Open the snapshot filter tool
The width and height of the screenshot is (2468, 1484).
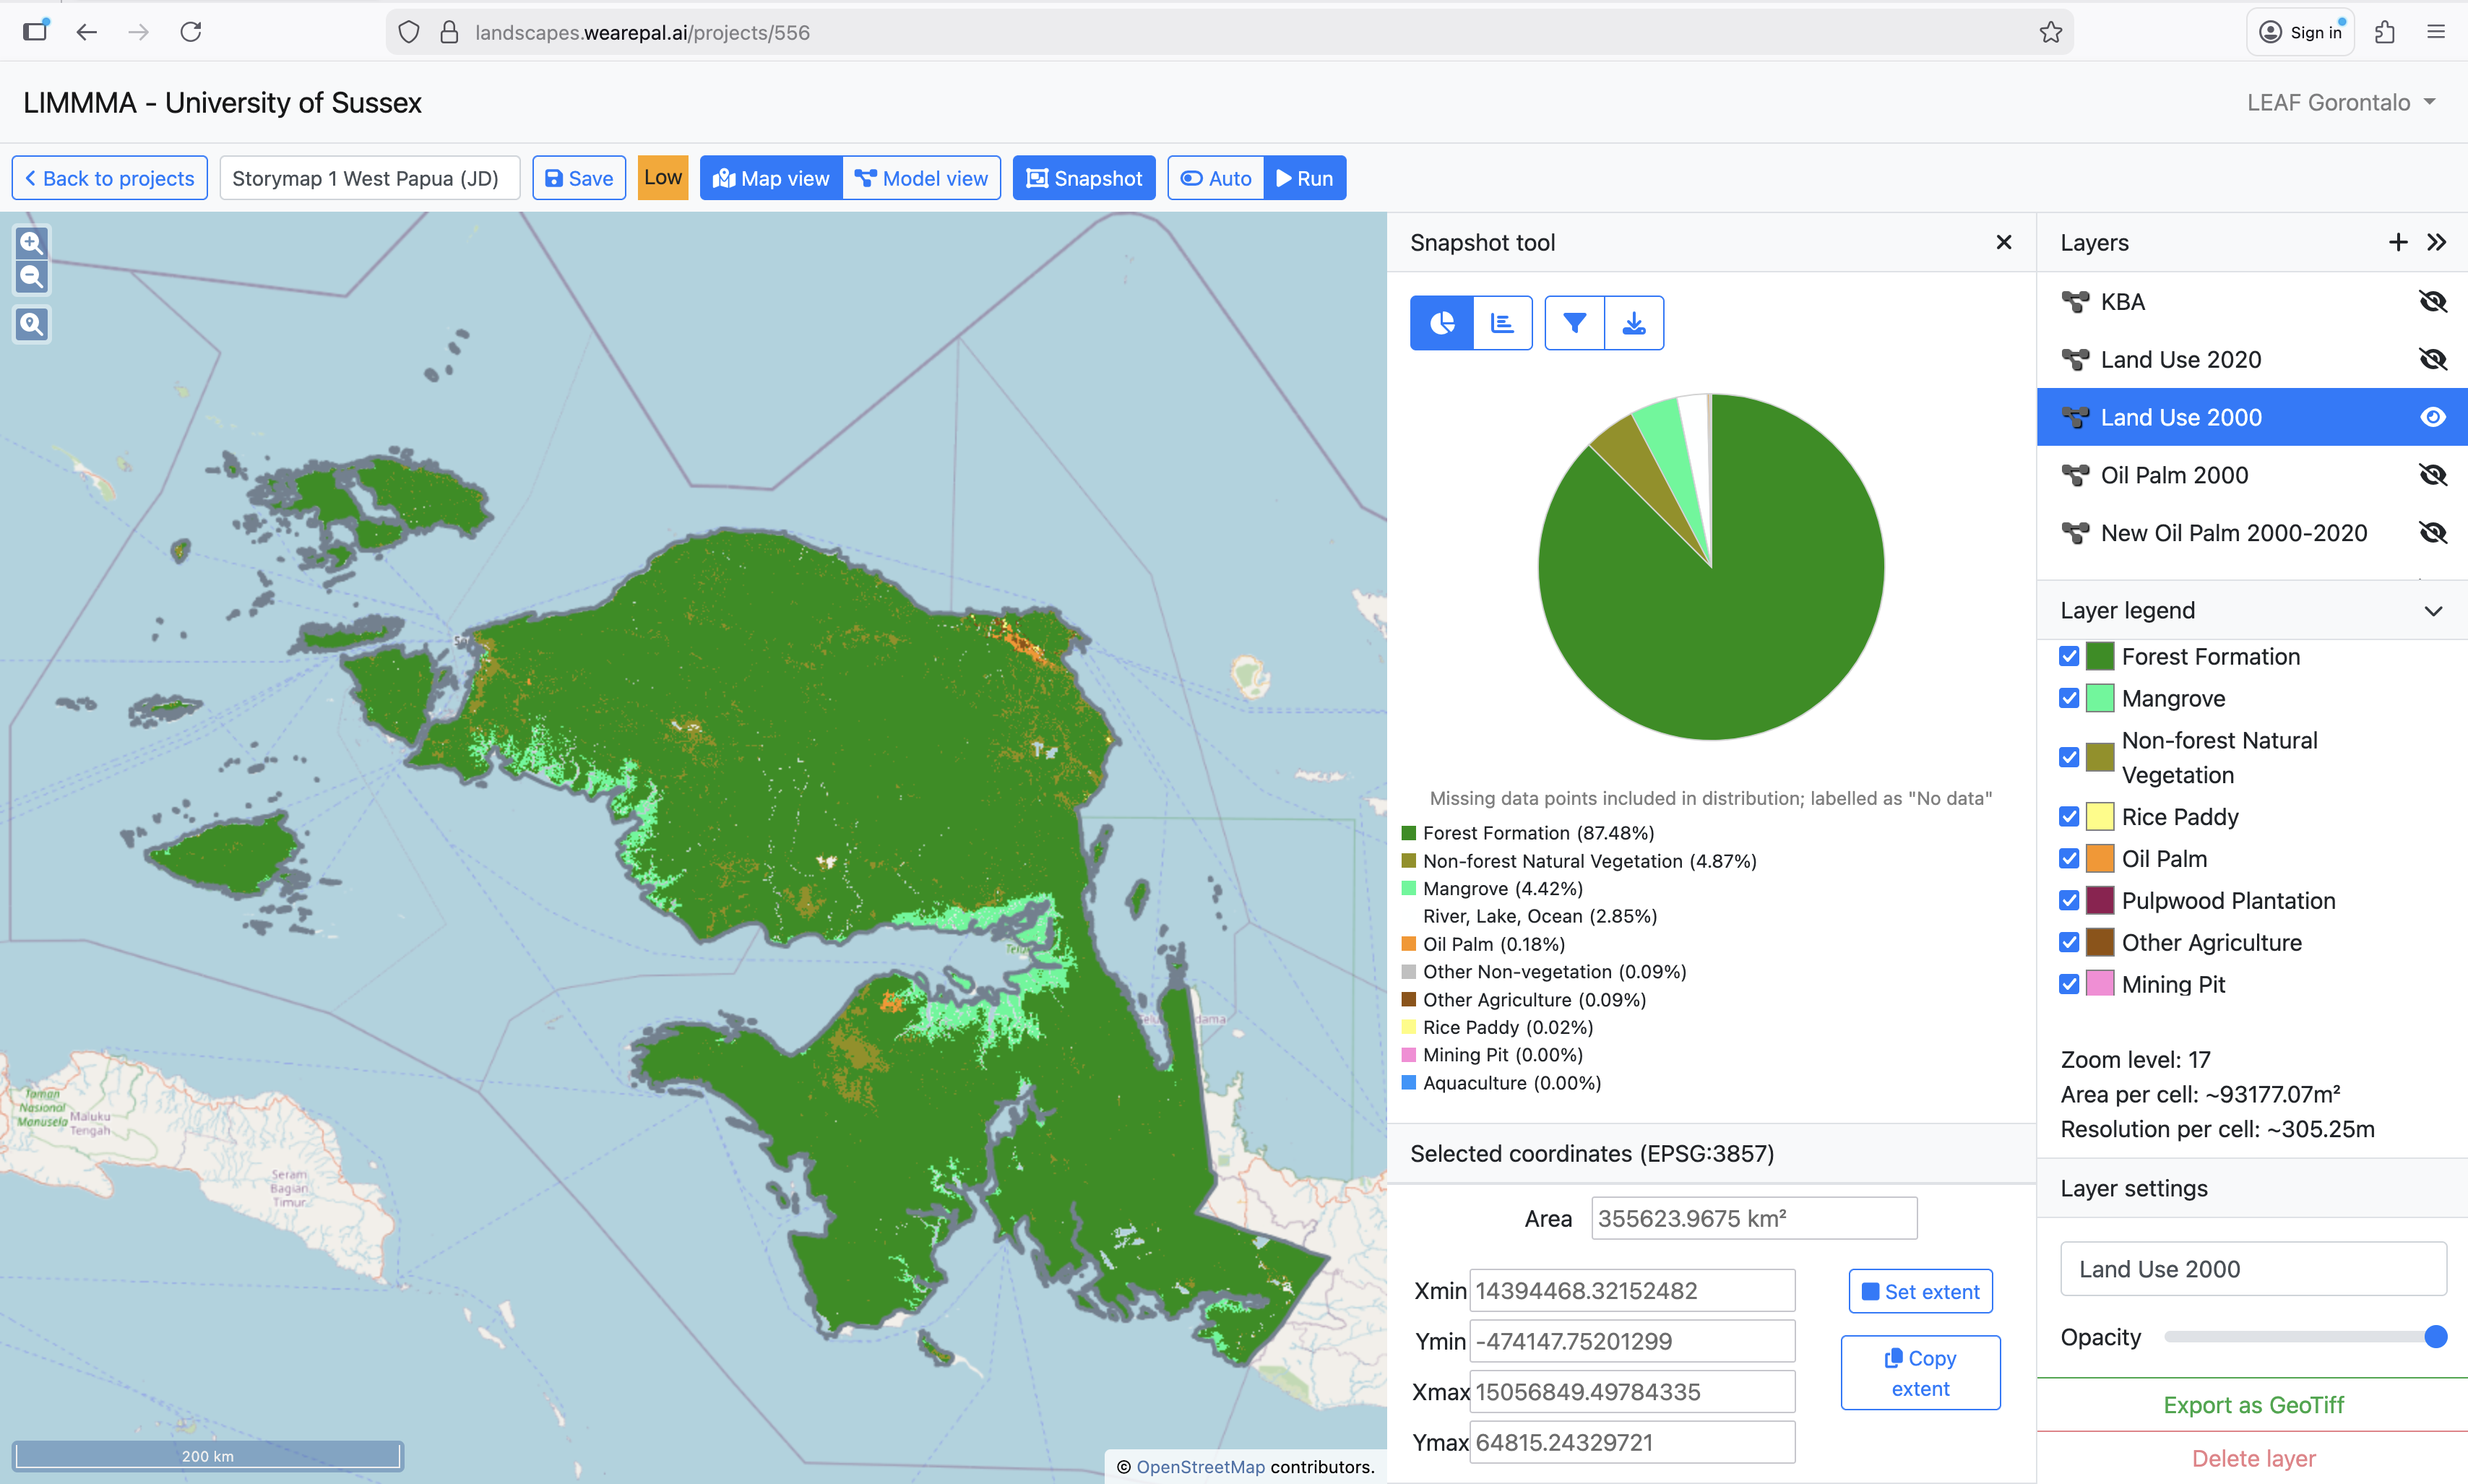pos(1574,323)
